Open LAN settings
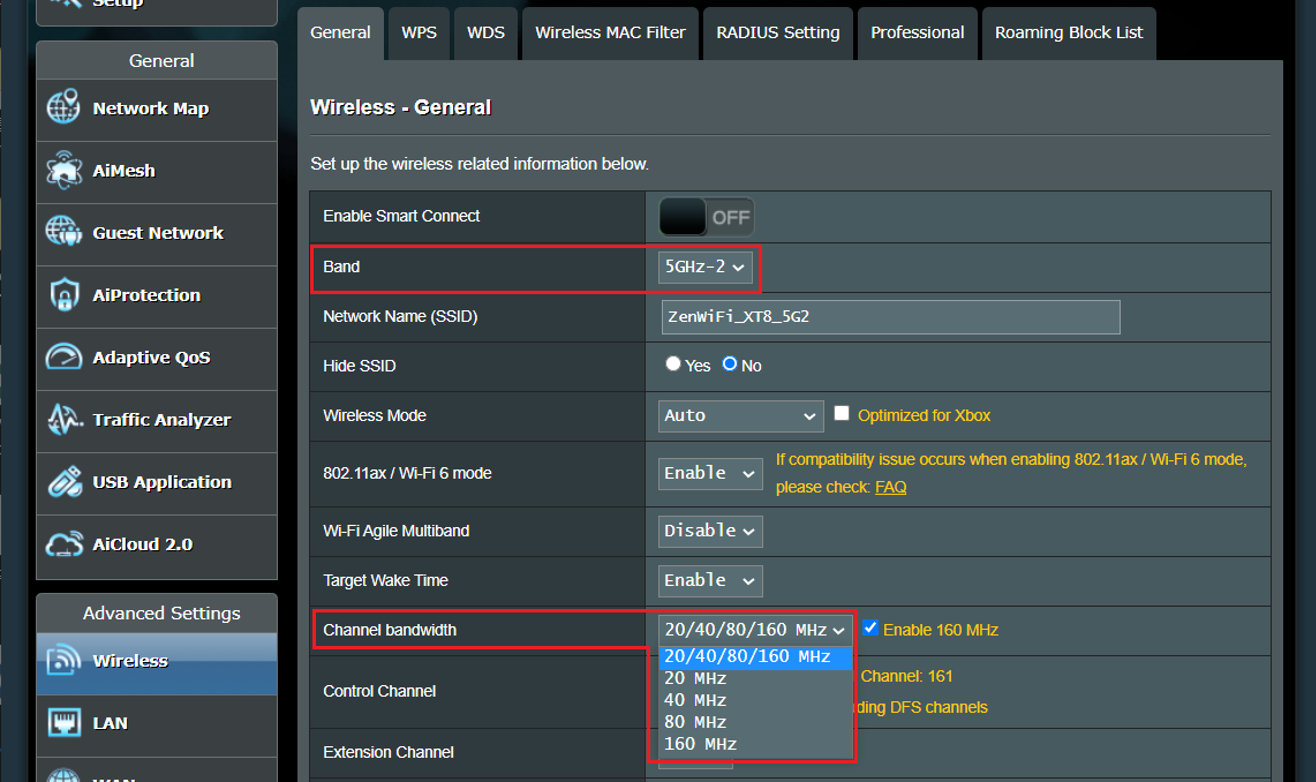Image resolution: width=1316 pixels, height=782 pixels. pos(157,724)
